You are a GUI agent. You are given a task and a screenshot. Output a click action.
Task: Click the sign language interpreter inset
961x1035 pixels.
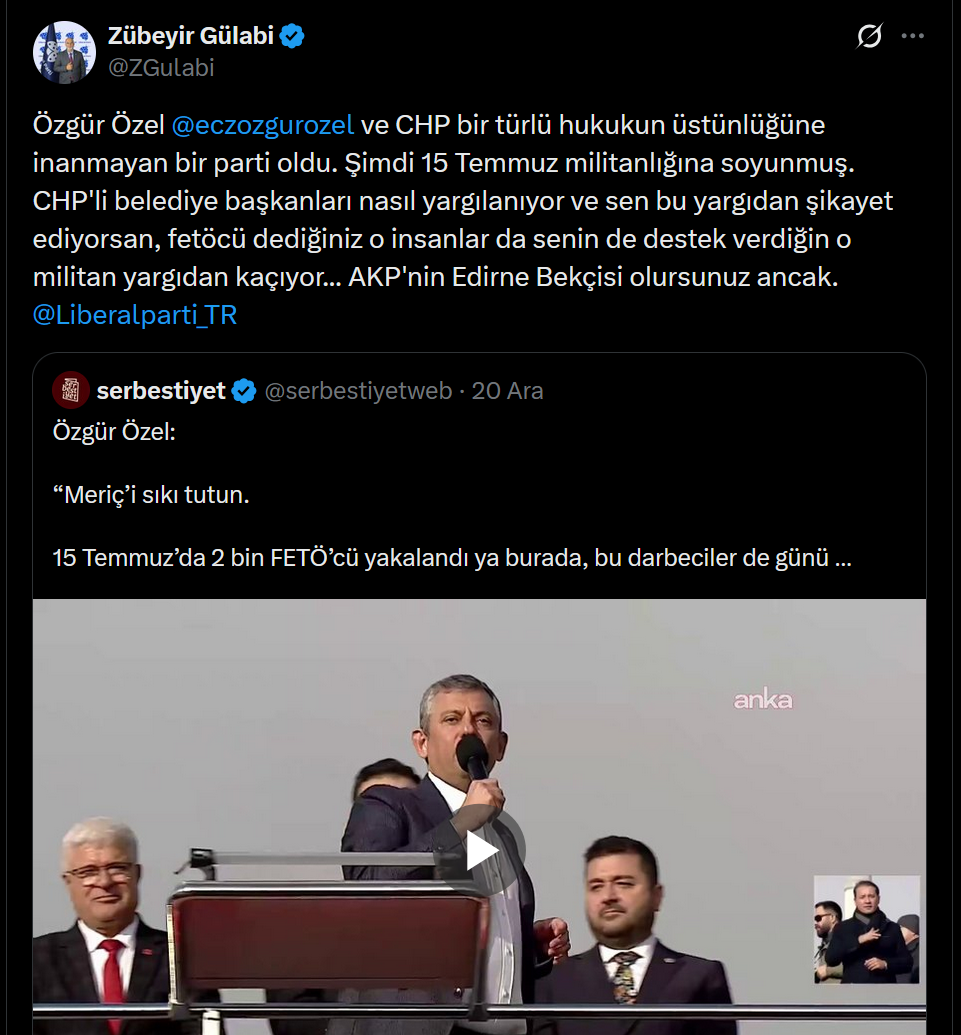pyautogui.click(x=866, y=929)
